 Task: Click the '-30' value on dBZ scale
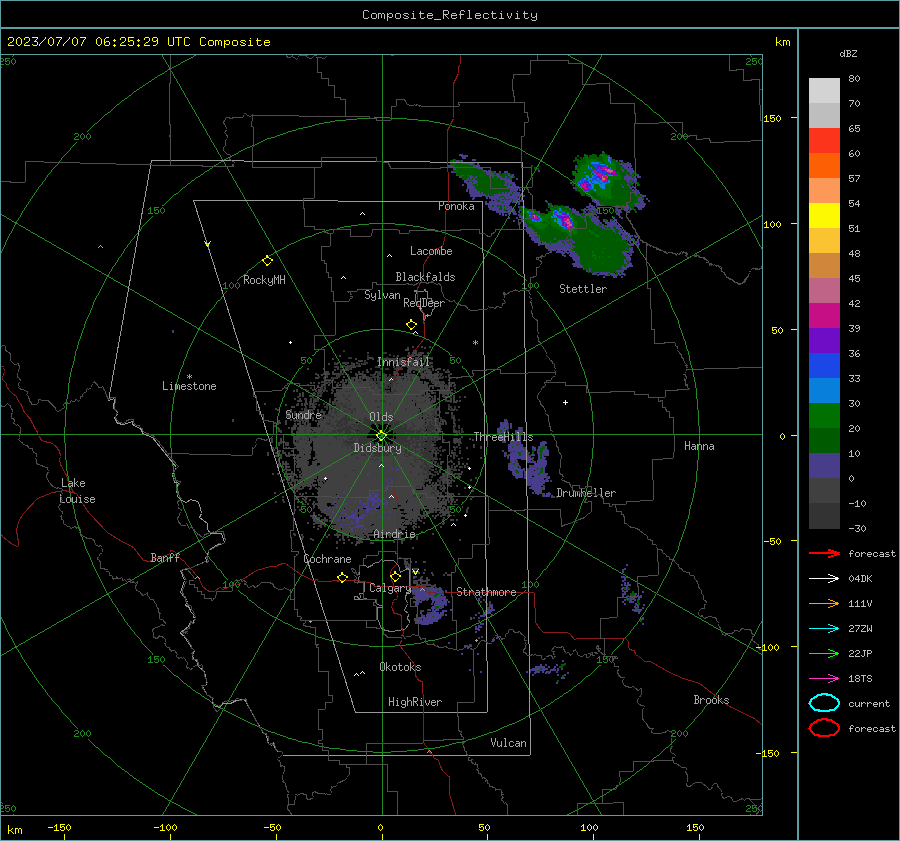(857, 528)
